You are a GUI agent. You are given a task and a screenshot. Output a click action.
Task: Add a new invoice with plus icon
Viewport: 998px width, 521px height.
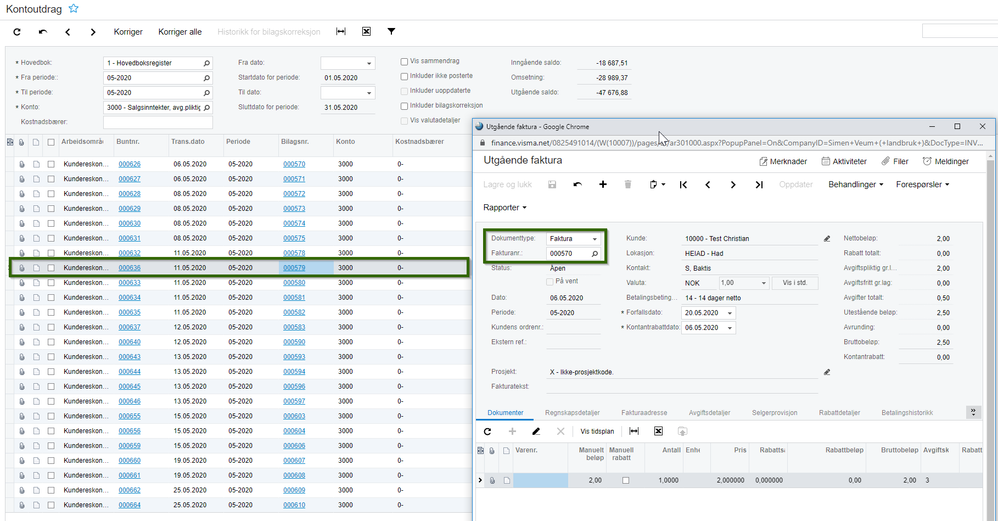click(x=603, y=185)
